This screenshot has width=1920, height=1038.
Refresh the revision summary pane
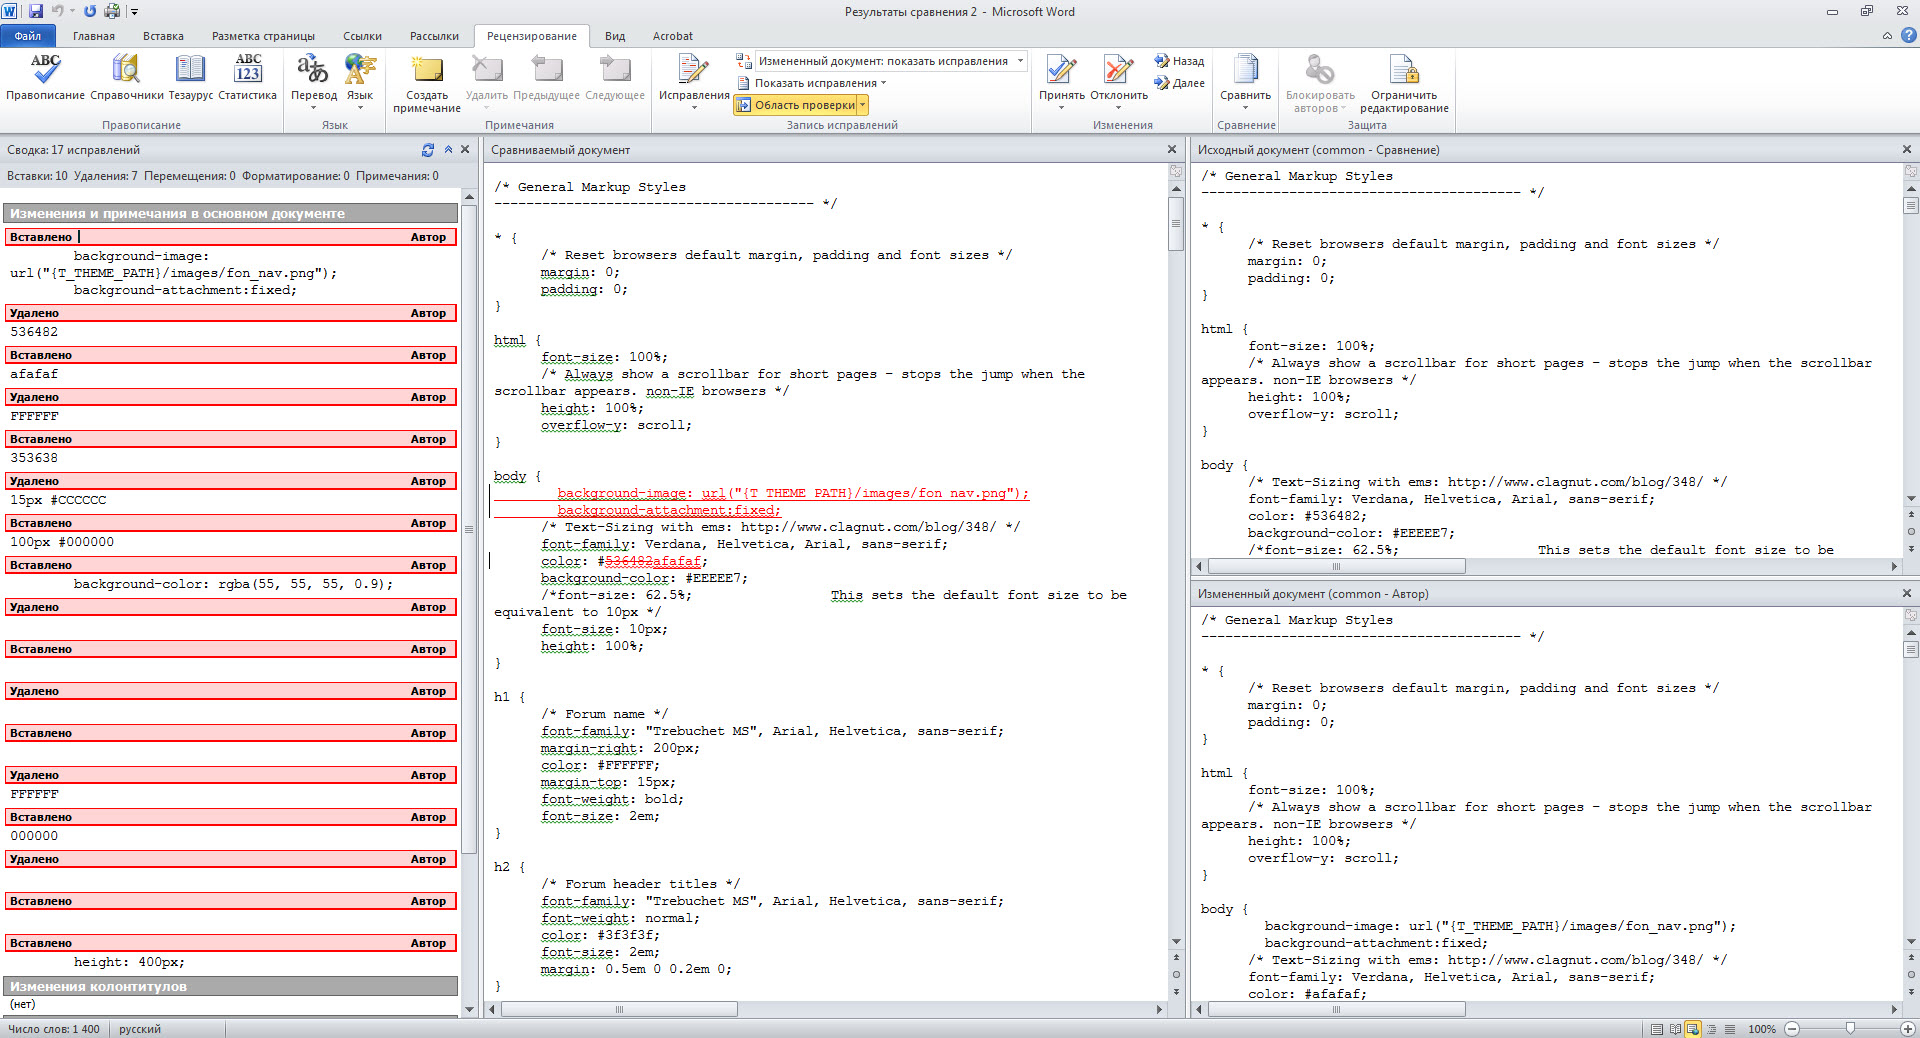pos(428,150)
